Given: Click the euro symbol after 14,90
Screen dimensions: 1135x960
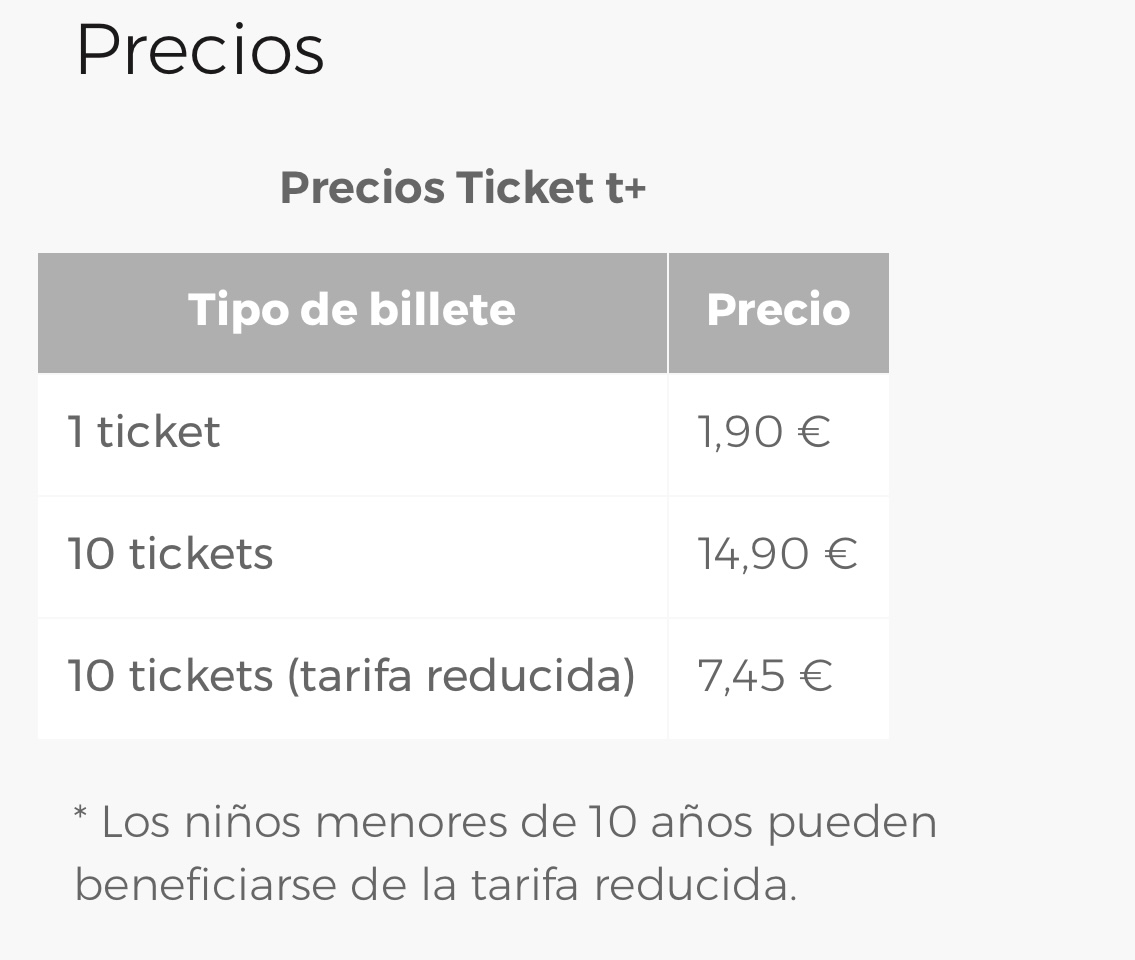Looking at the screenshot, I should [x=841, y=554].
